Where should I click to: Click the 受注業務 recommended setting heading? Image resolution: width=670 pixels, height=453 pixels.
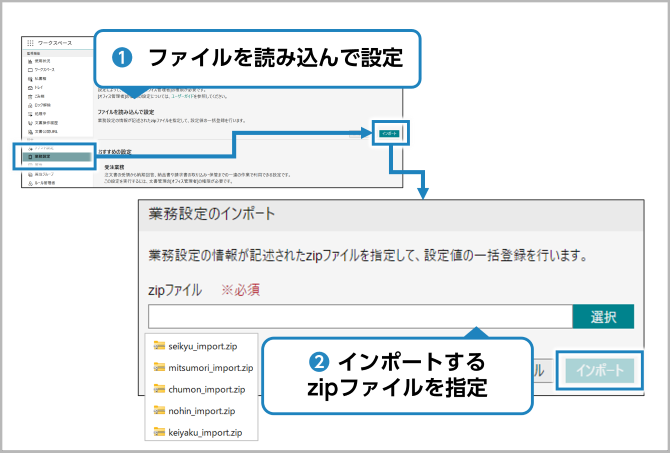click(114, 167)
